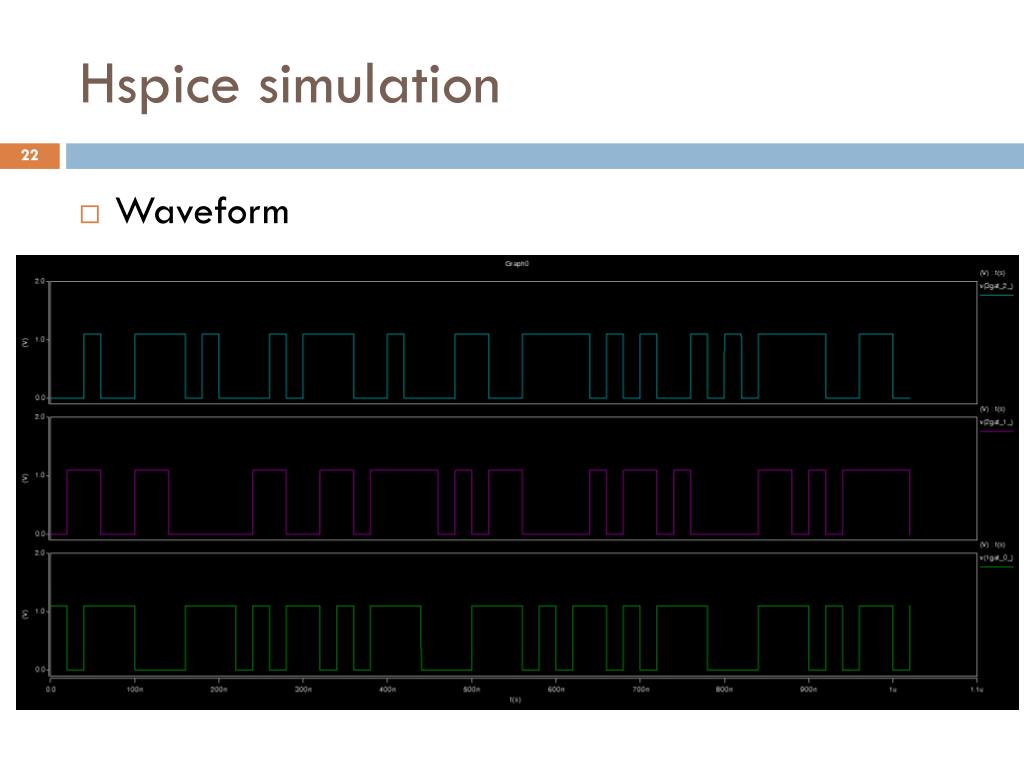Click the 't(s)' time axis title
1024x768 pixels.
tap(515, 699)
